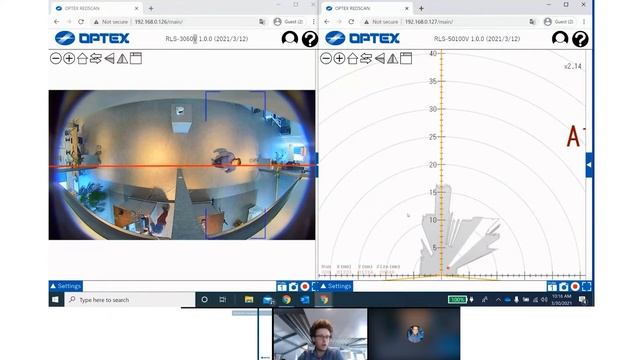The height and width of the screenshot is (360, 640).
Task: Click address bar showing 192.168.0.127
Action: coord(449,22)
